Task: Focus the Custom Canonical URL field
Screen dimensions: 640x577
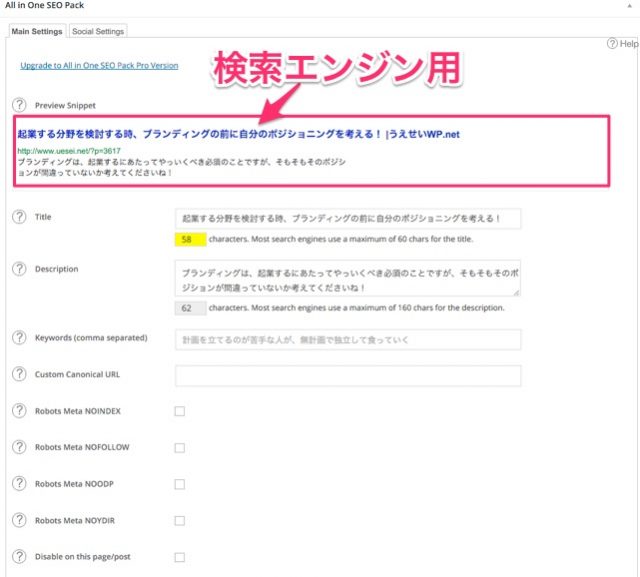Action: pos(348,376)
